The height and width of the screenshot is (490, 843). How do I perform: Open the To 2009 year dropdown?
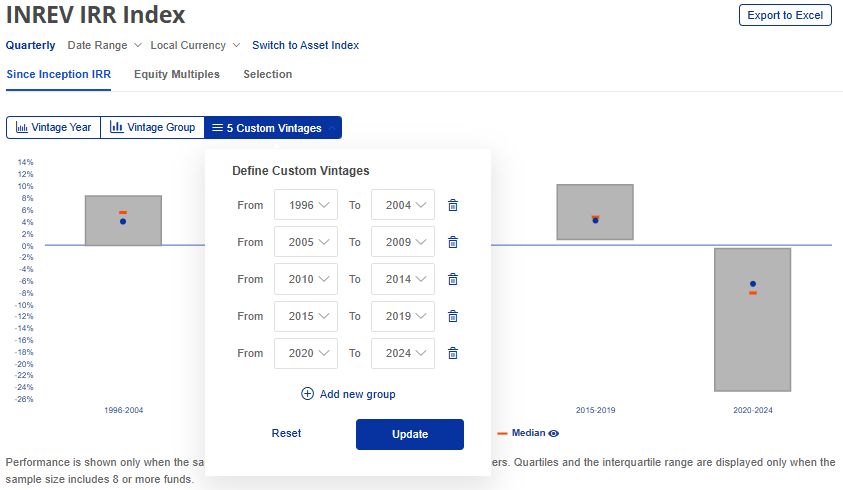point(403,242)
